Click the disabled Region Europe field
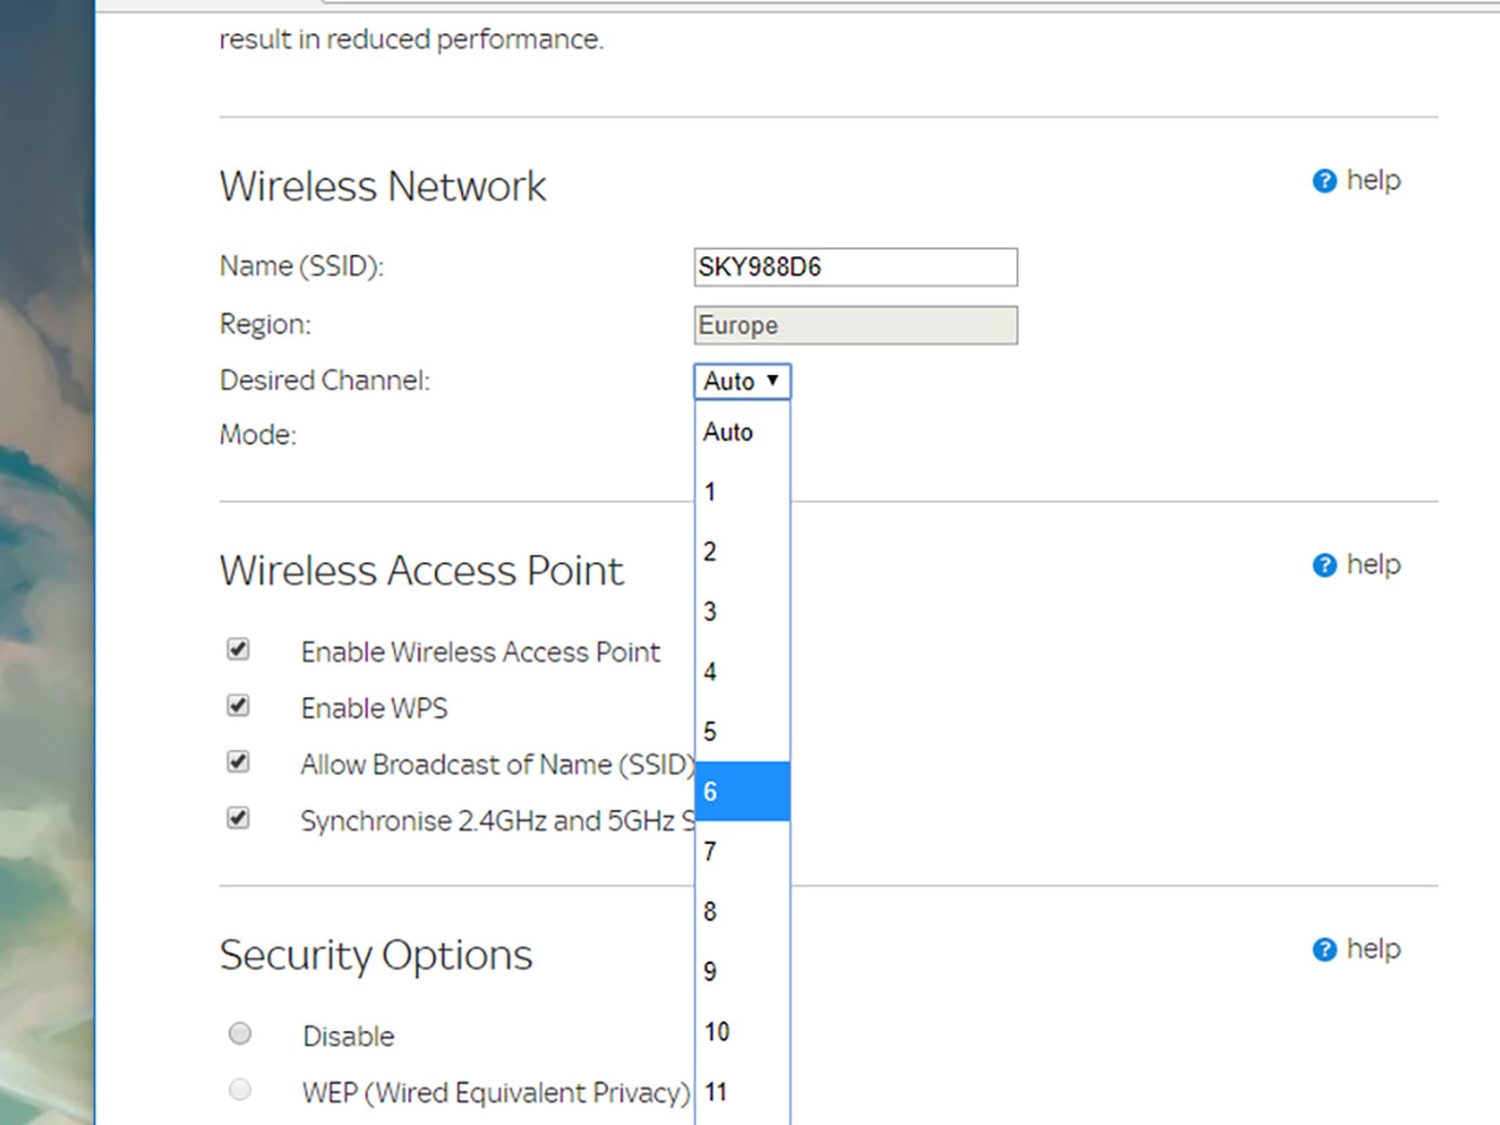This screenshot has height=1125, width=1500. point(855,325)
